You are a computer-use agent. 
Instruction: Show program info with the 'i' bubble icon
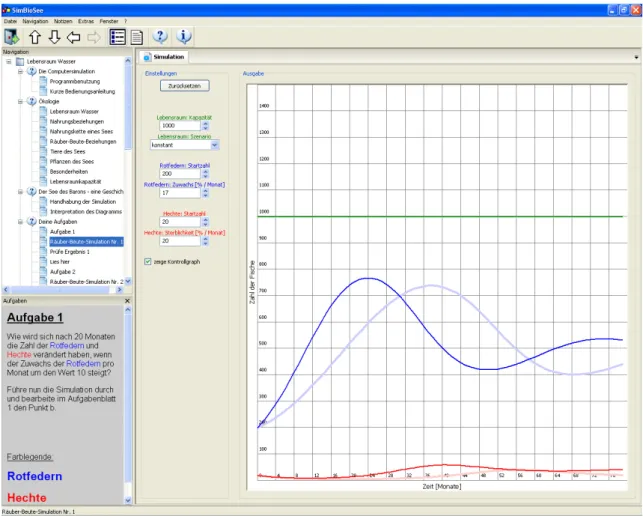pyautogui.click(x=184, y=37)
